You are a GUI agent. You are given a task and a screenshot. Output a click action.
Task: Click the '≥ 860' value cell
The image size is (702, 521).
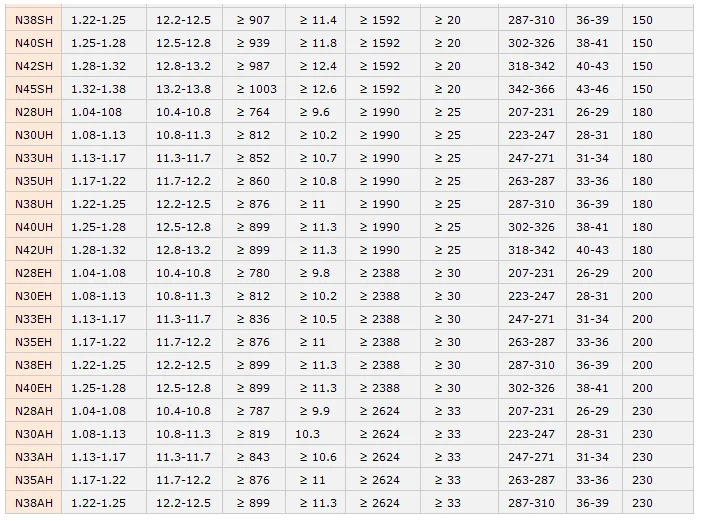[254, 181]
